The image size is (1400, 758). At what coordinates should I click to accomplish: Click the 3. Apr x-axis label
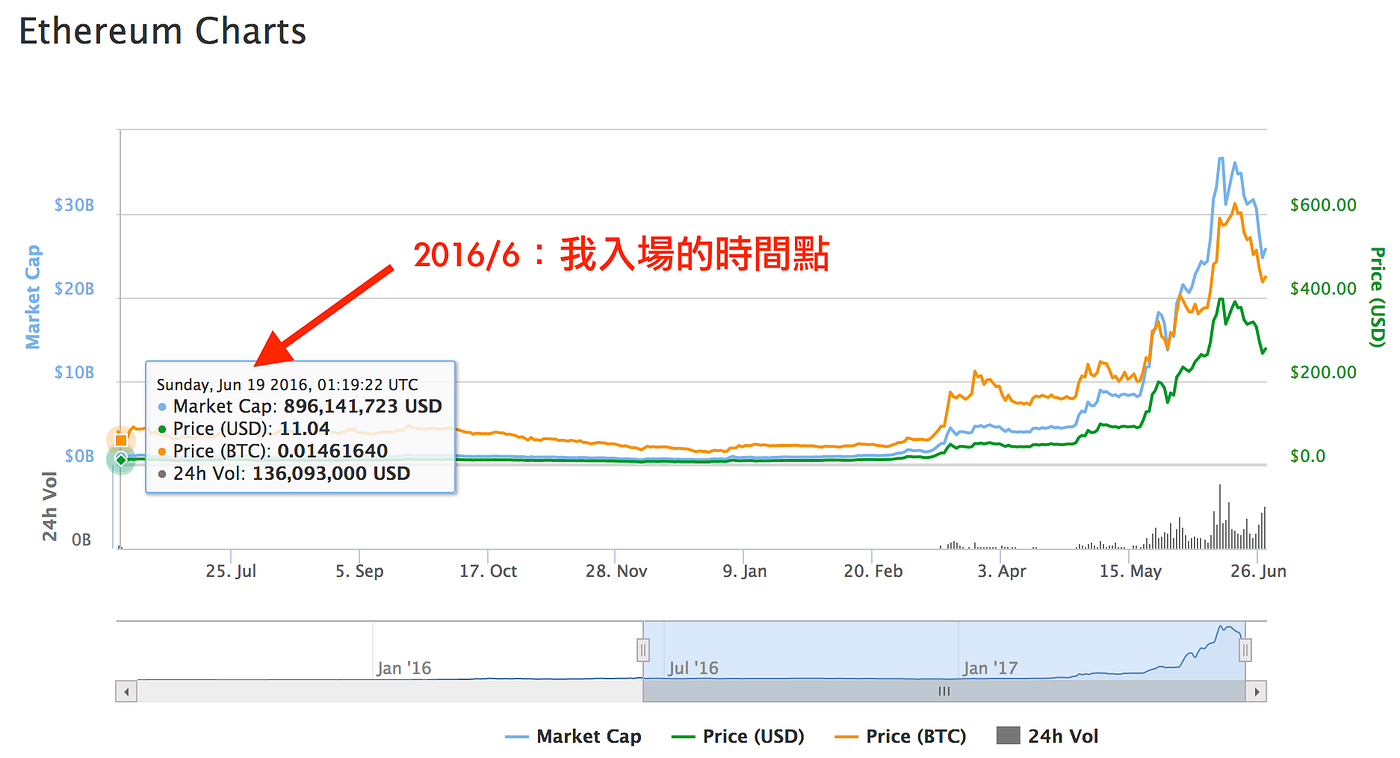(1002, 571)
